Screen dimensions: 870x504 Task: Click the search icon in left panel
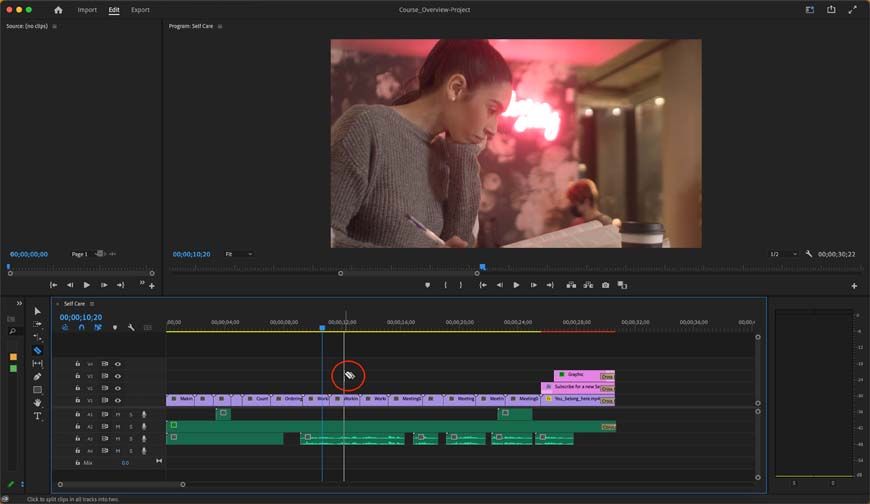[x=12, y=331]
